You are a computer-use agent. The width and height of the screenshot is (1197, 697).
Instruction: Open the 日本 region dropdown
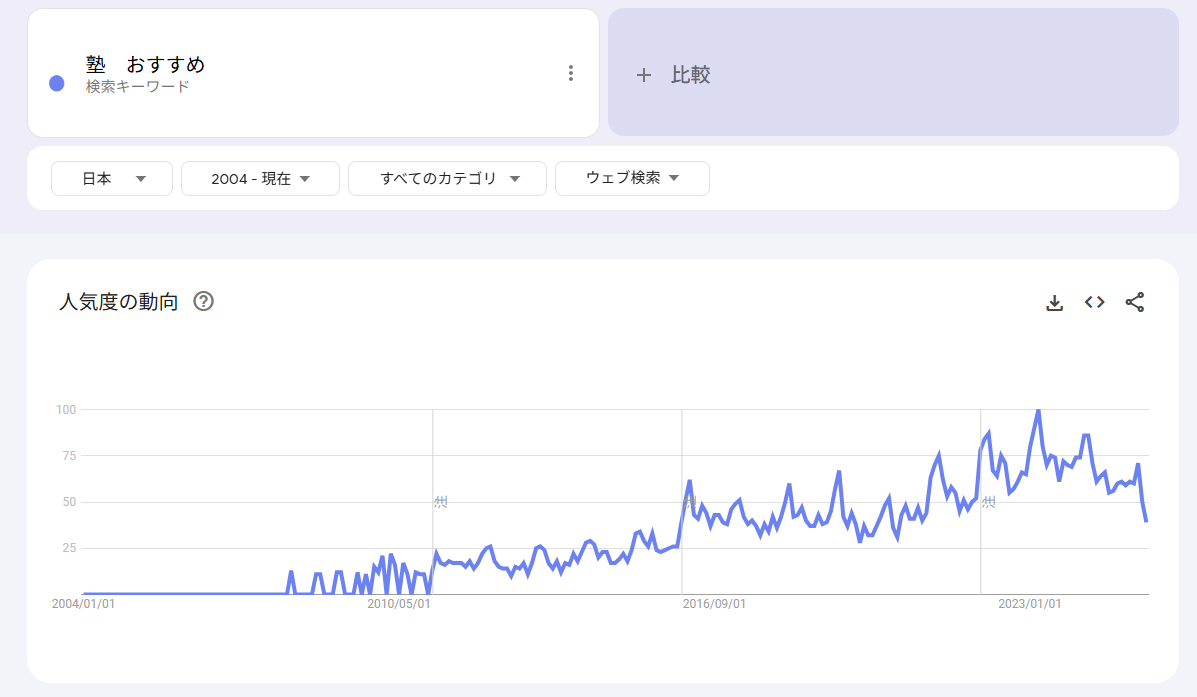pos(111,178)
